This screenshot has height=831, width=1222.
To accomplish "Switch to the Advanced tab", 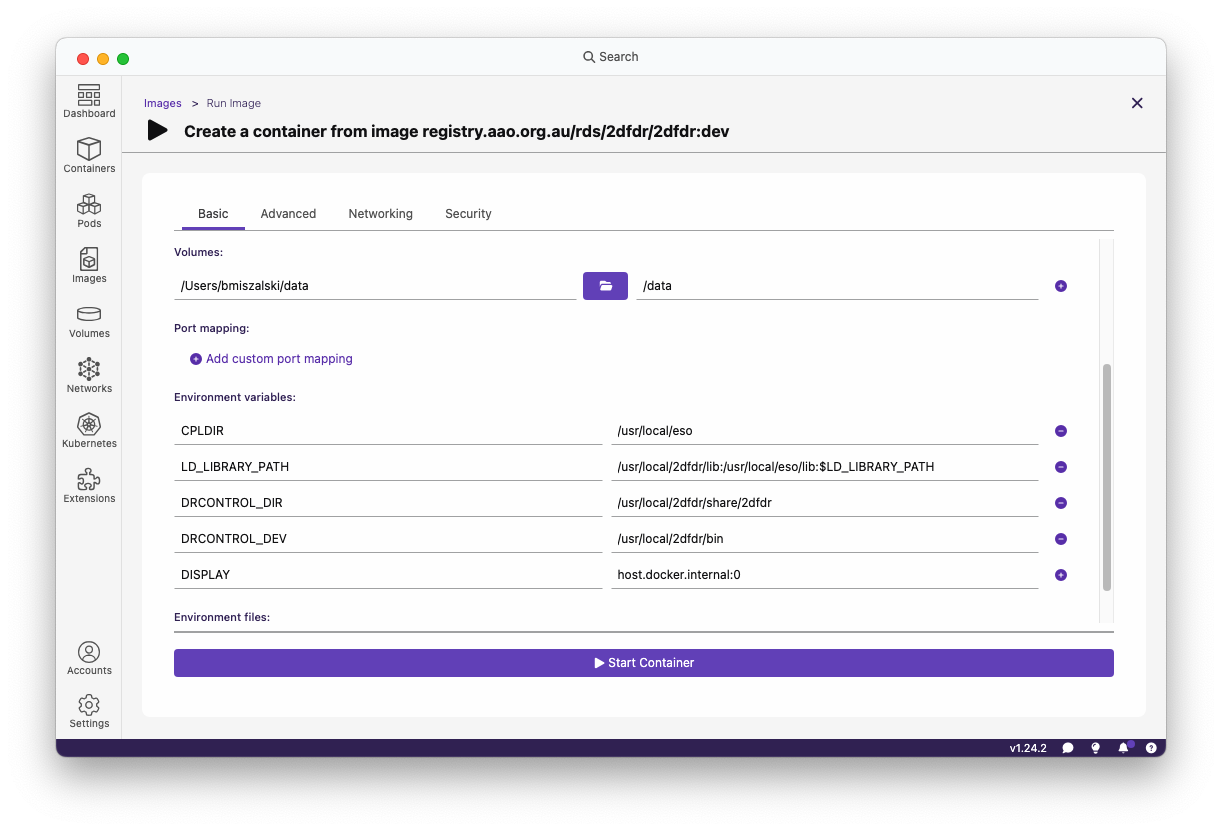I will coord(288,214).
